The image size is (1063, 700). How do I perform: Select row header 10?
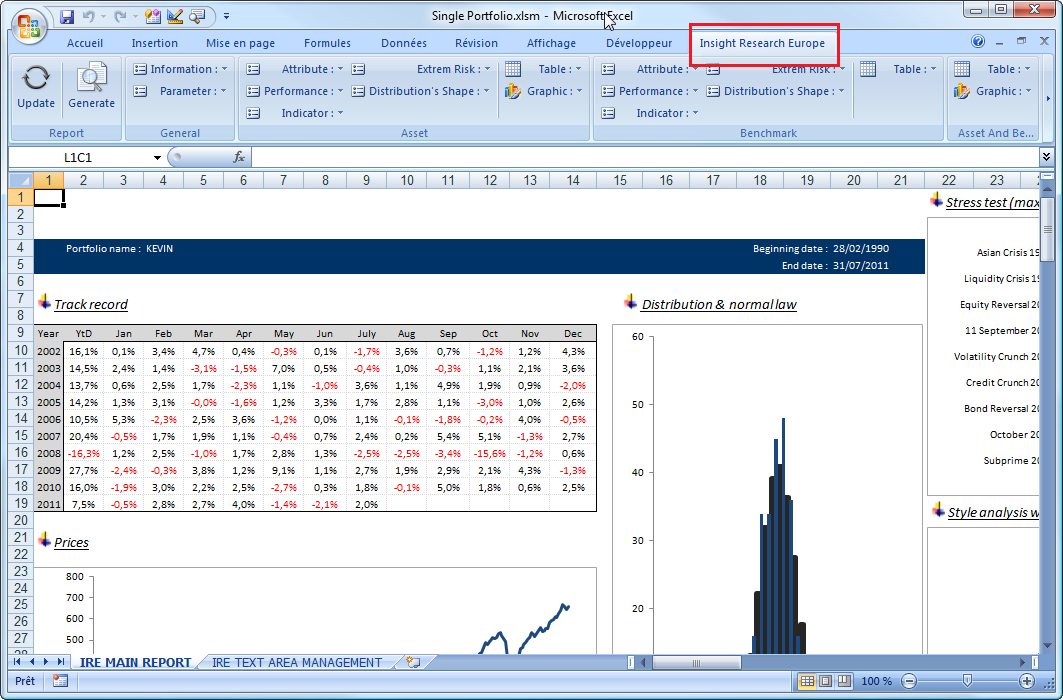click(21, 350)
